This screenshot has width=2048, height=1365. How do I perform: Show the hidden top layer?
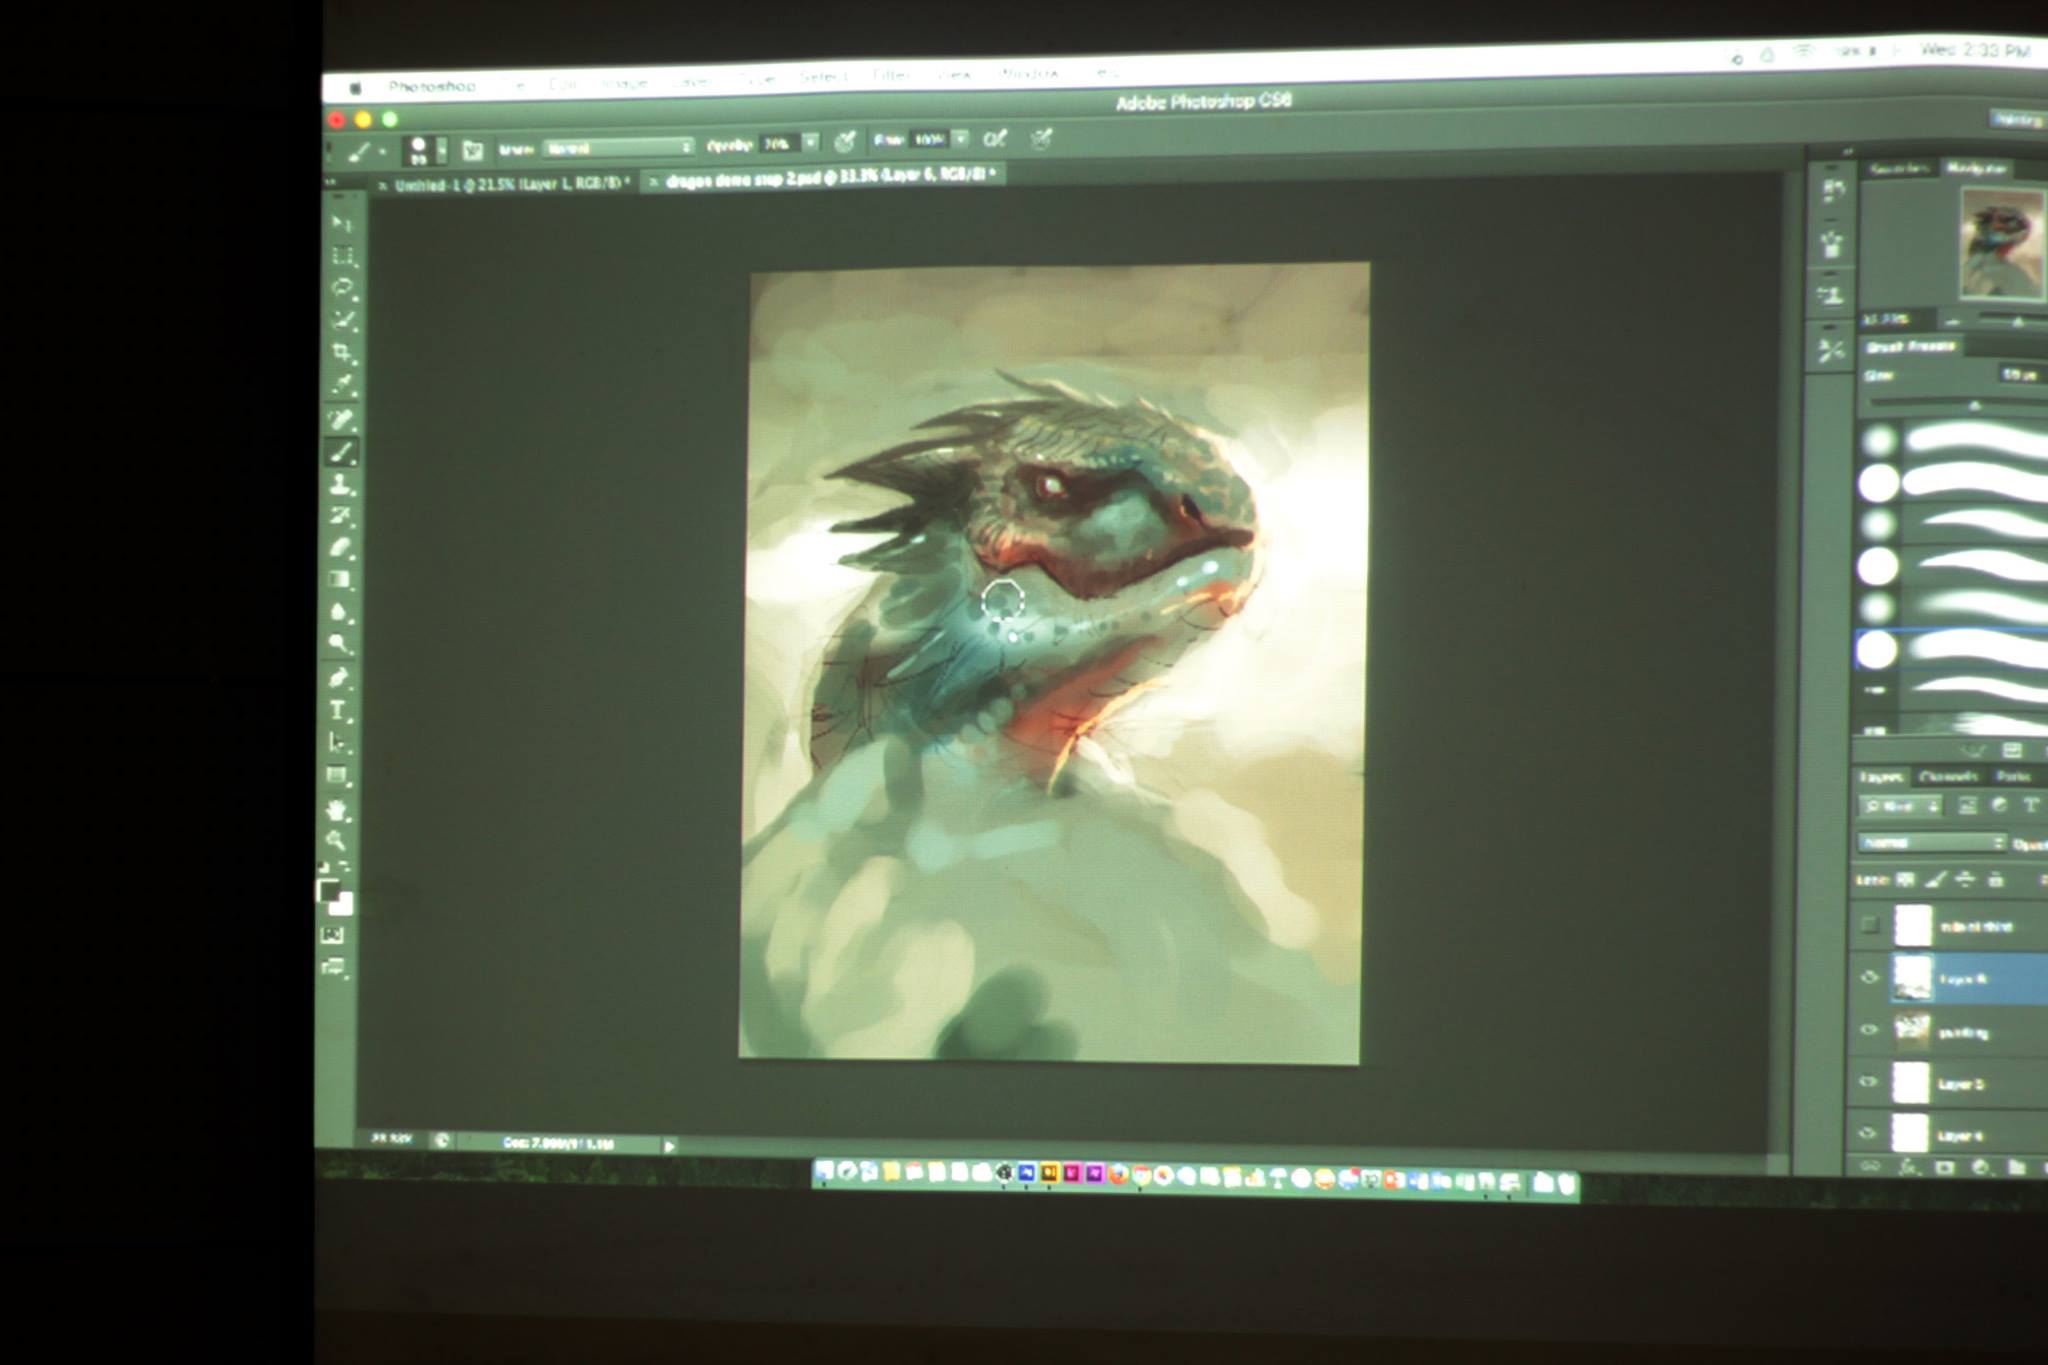tap(1869, 925)
